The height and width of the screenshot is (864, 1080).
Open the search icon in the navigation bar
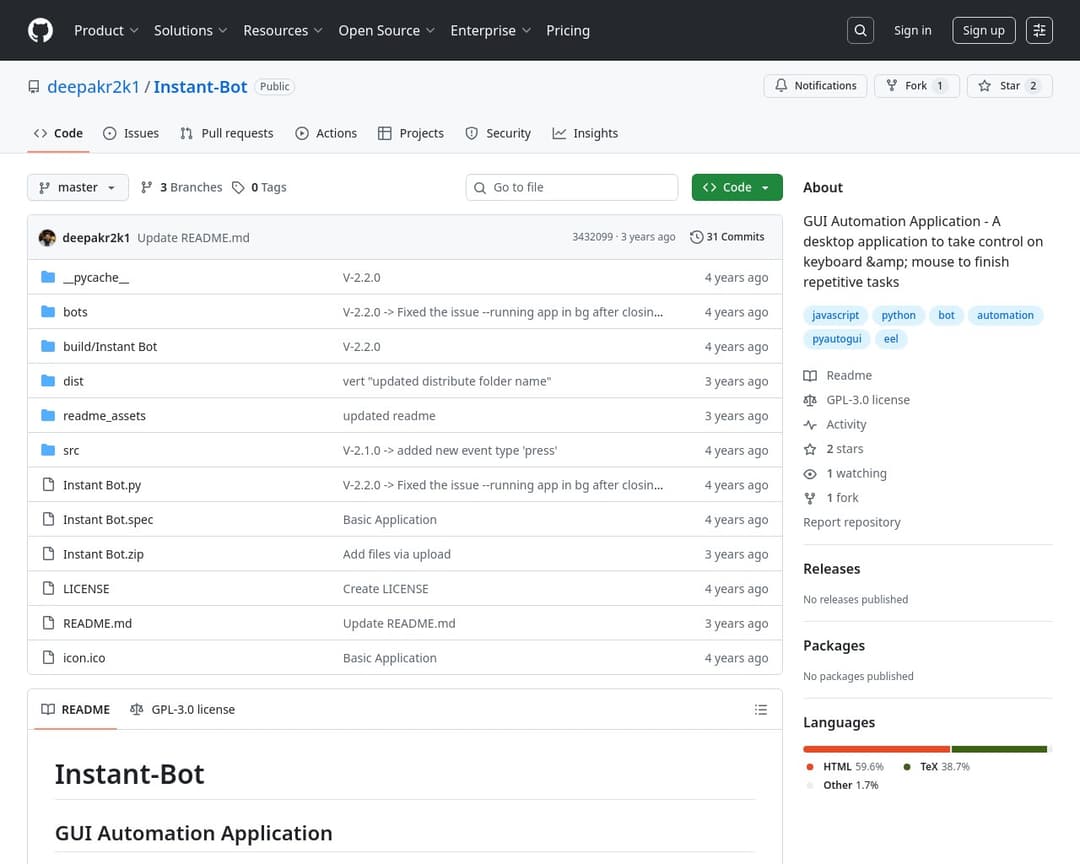(860, 30)
